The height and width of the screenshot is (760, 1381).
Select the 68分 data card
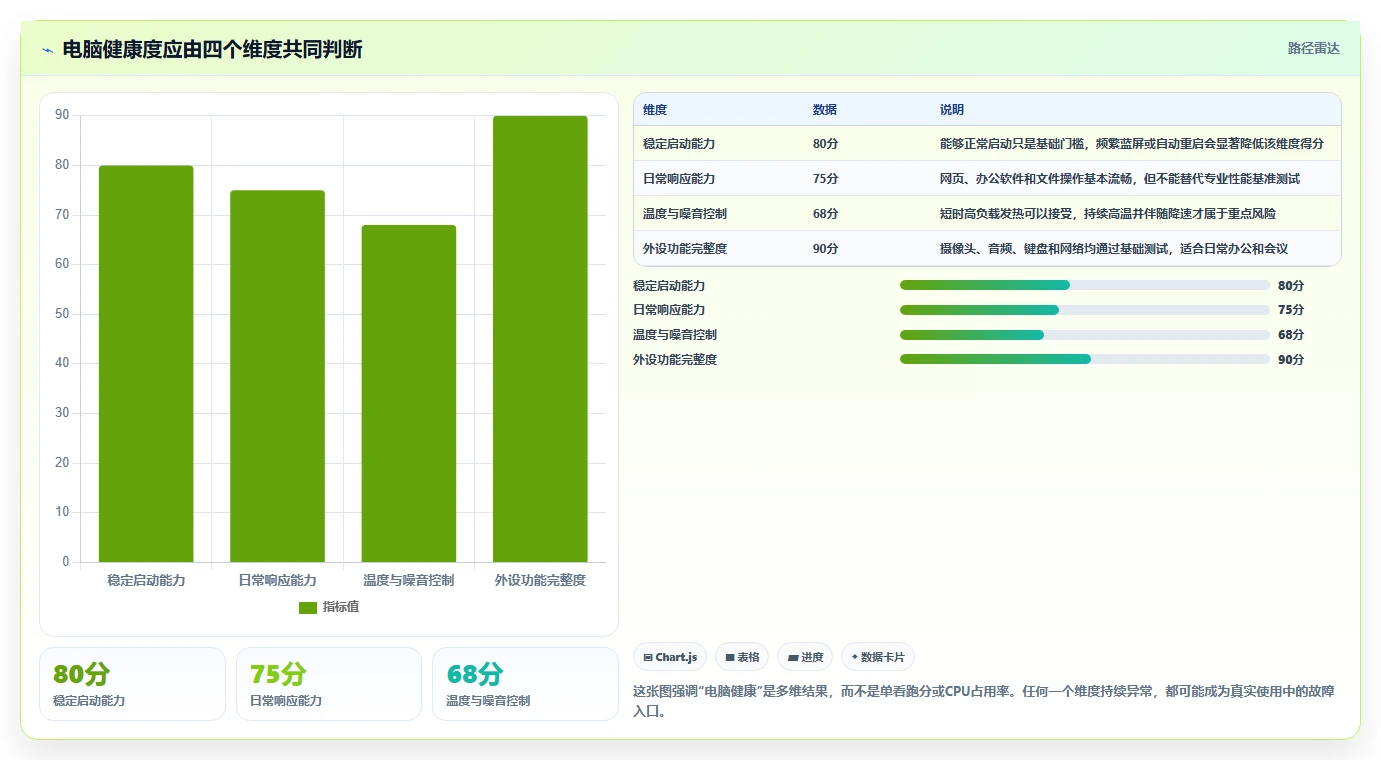pos(525,684)
